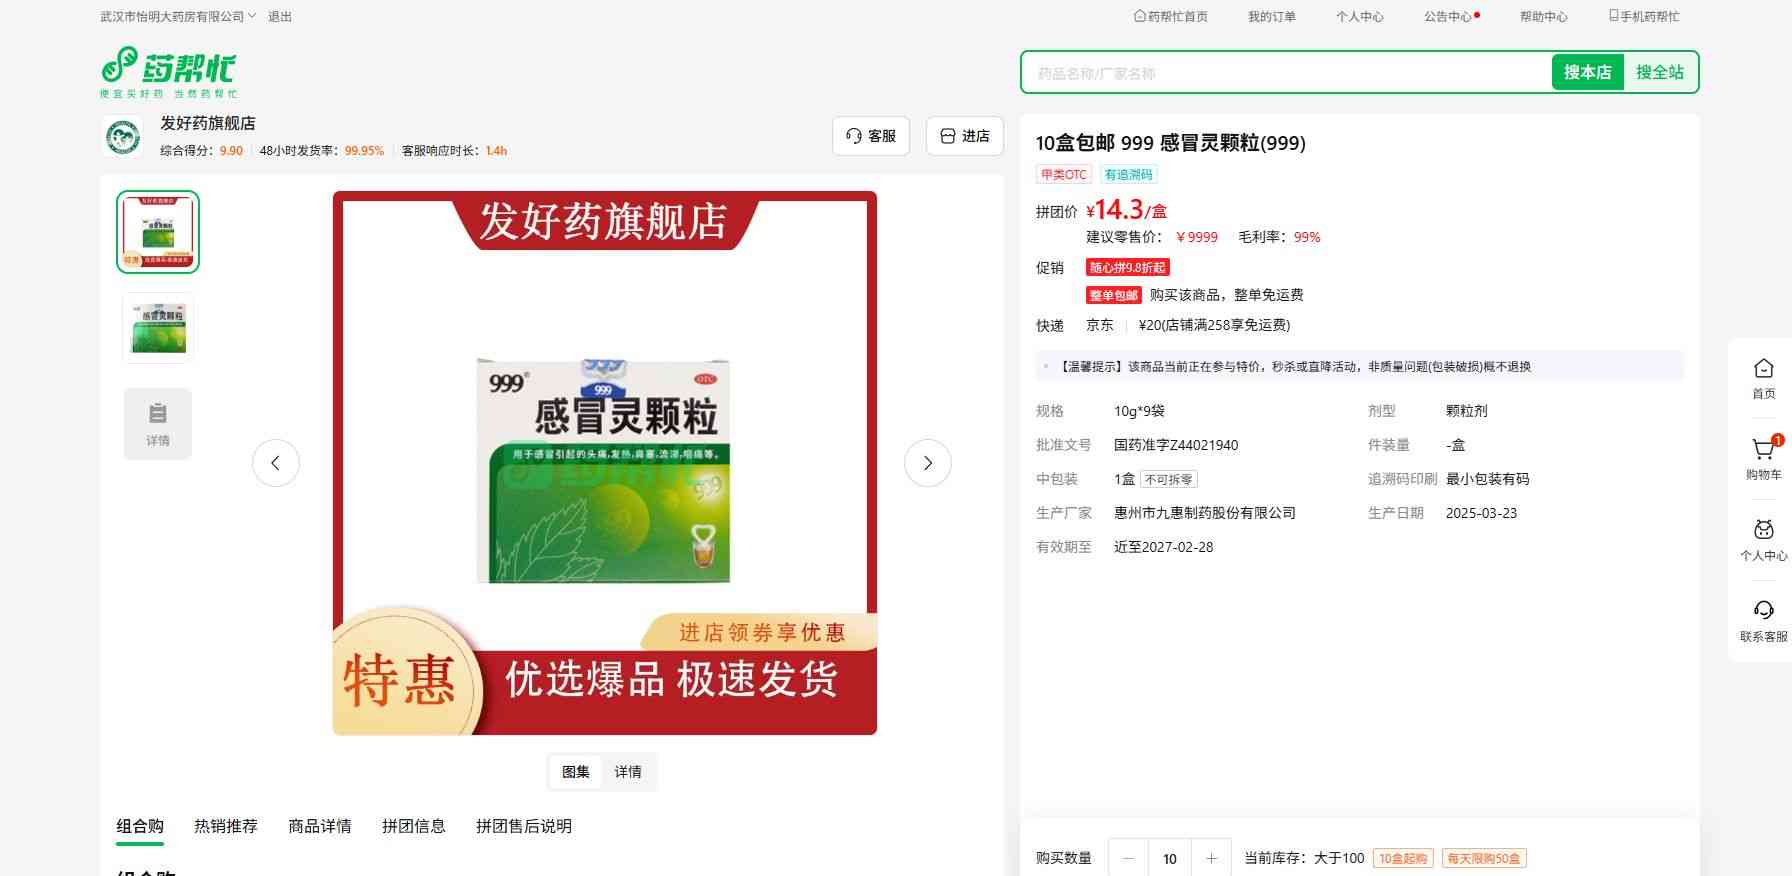Switch to 拼团售后说明 tab

pos(524,826)
